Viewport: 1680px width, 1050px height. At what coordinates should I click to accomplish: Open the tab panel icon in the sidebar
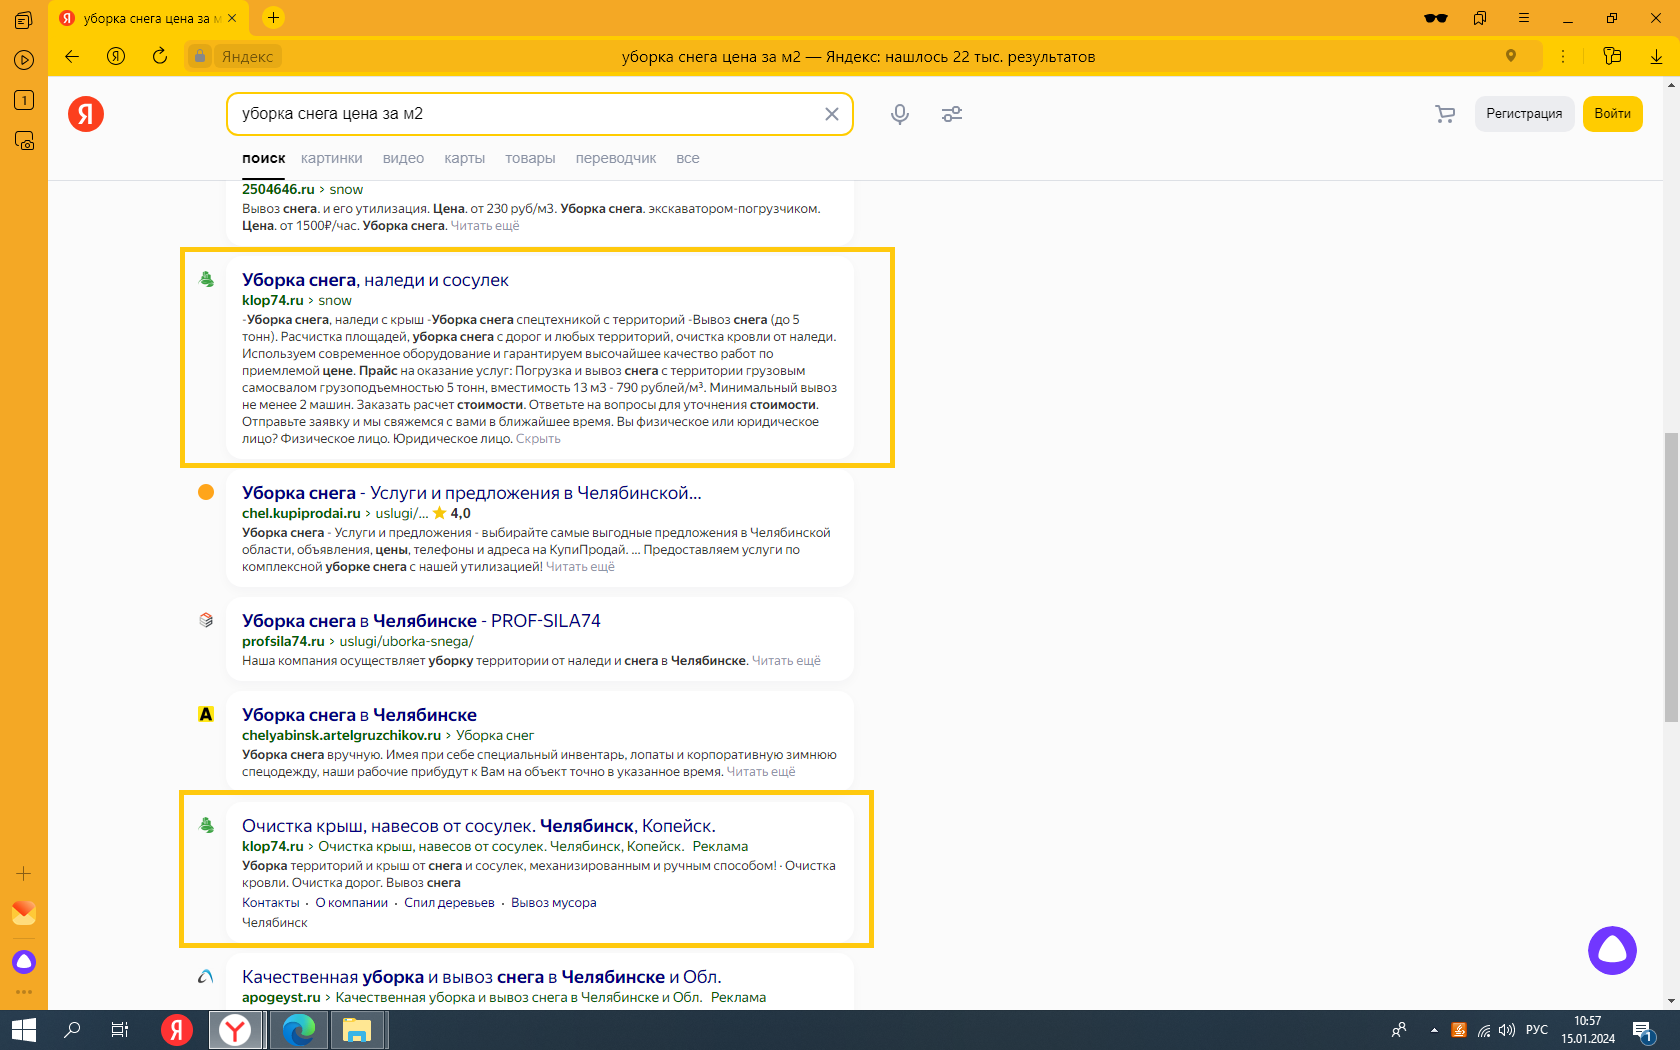click(x=24, y=20)
